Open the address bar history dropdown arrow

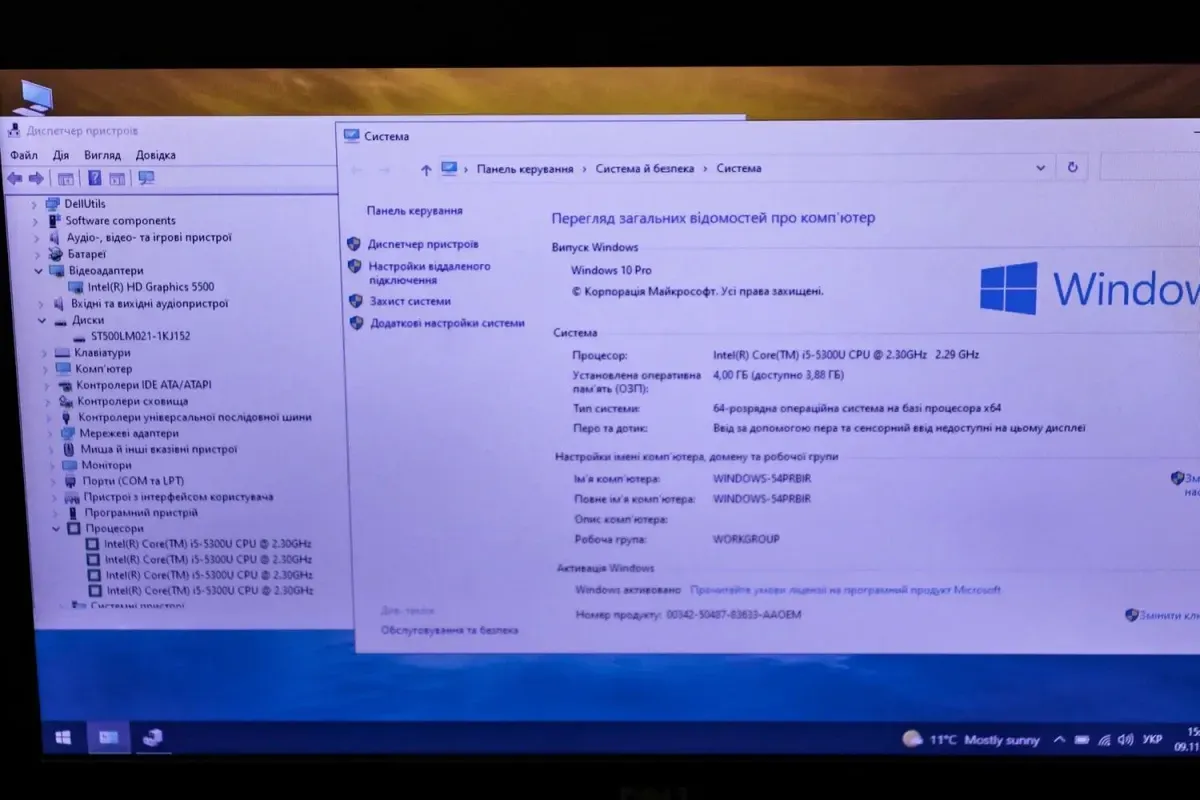click(1041, 168)
